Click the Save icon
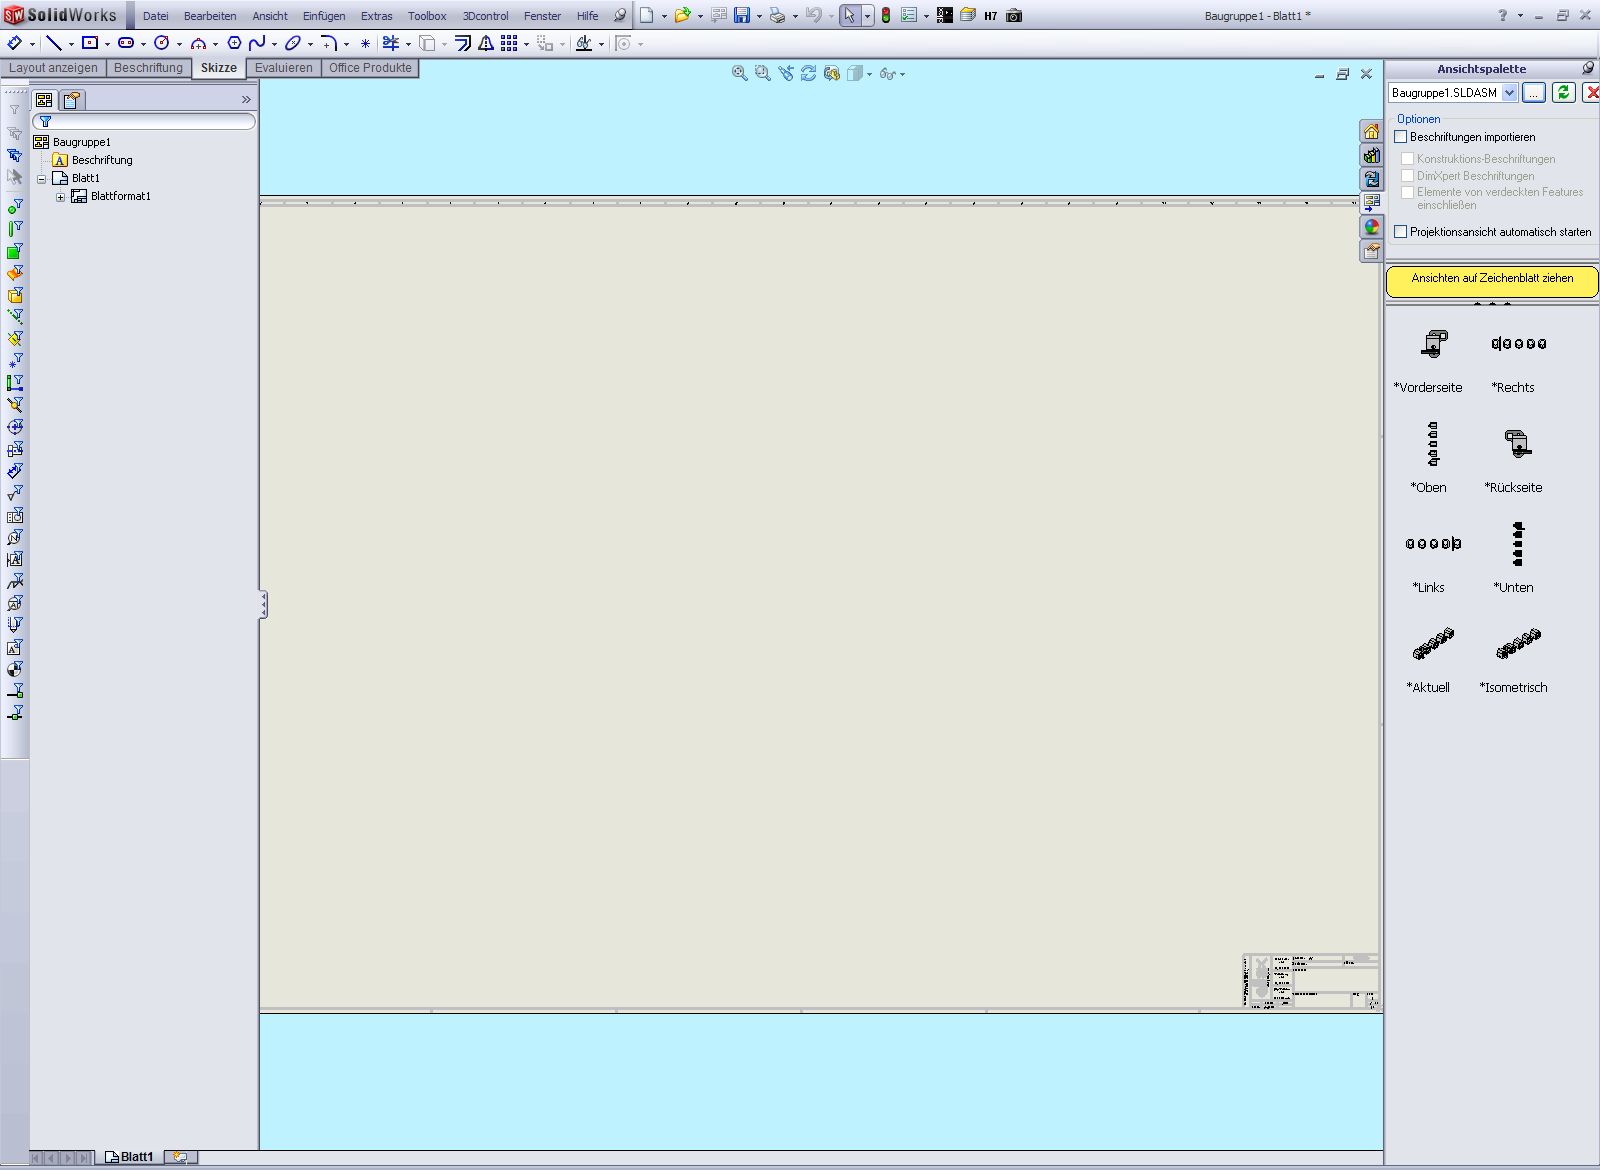 742,15
